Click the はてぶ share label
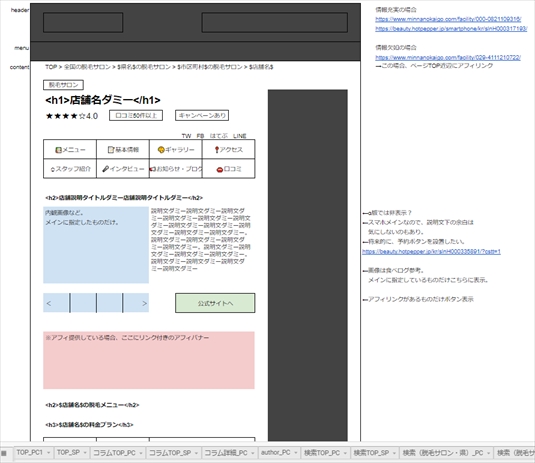 pyautogui.click(x=218, y=136)
